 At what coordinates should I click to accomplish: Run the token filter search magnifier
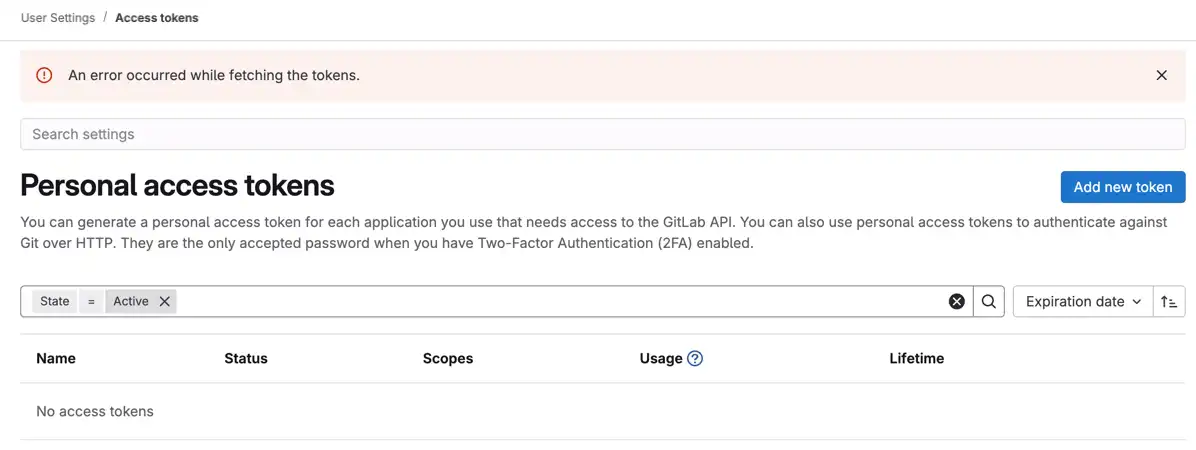(x=988, y=301)
